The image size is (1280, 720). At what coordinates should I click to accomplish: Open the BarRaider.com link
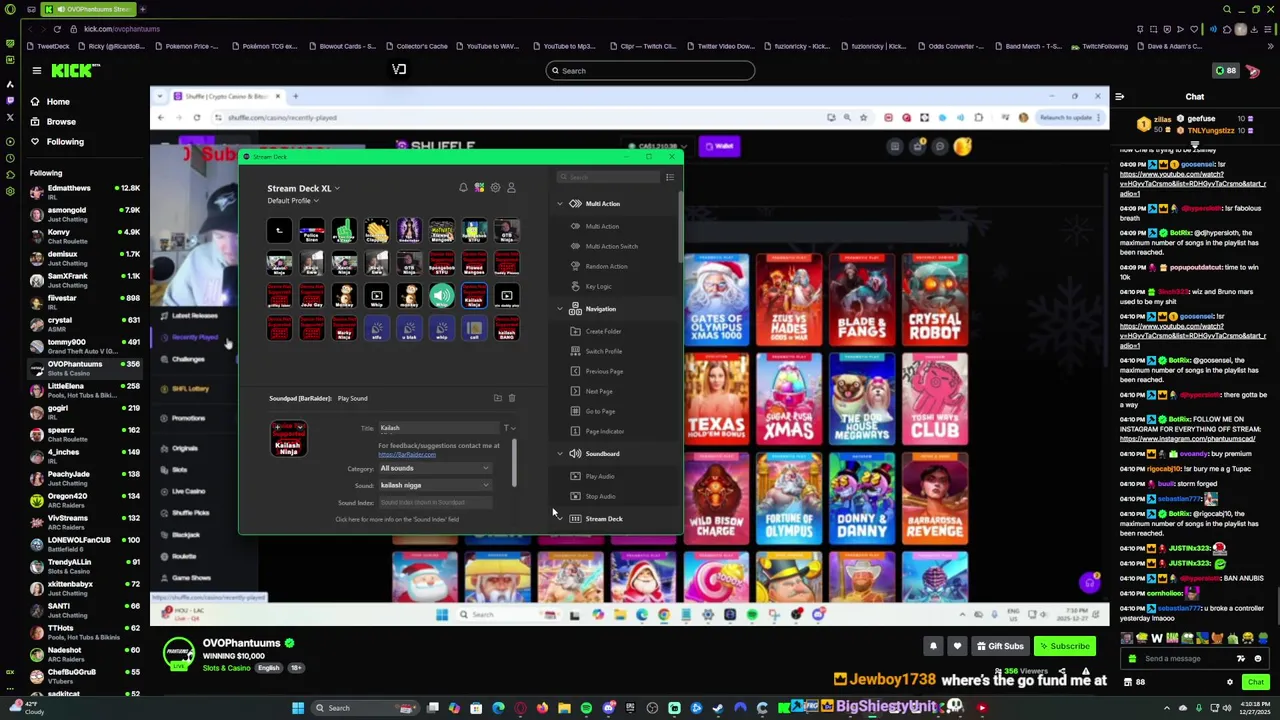coord(407,454)
